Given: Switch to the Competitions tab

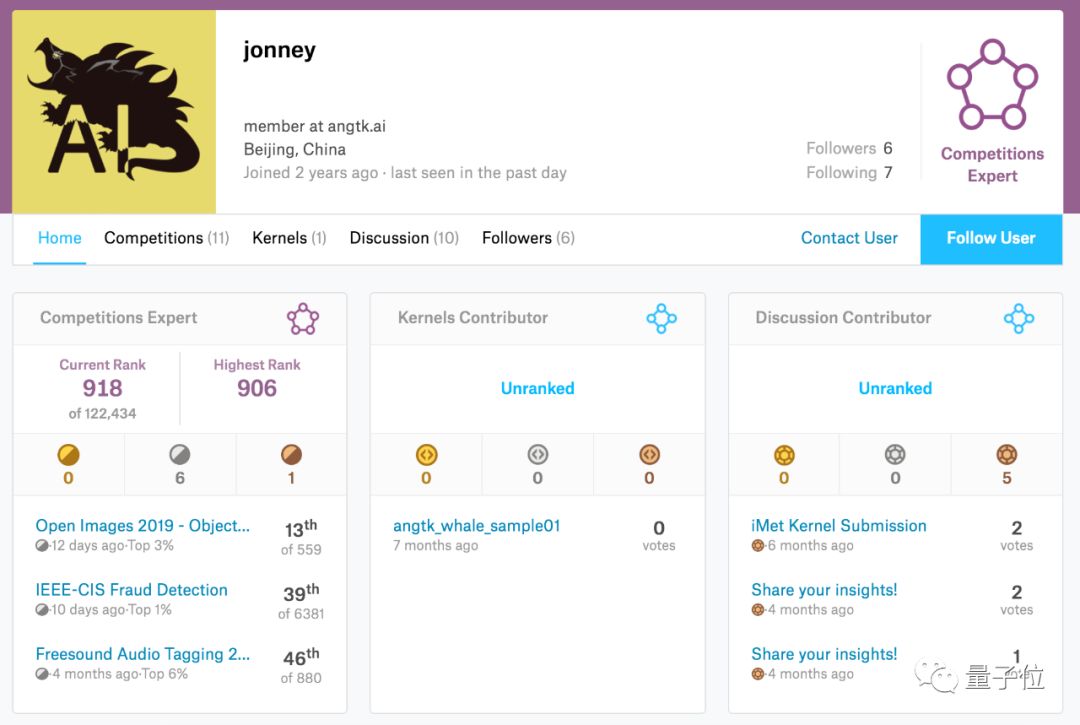Looking at the screenshot, I should click(166, 238).
